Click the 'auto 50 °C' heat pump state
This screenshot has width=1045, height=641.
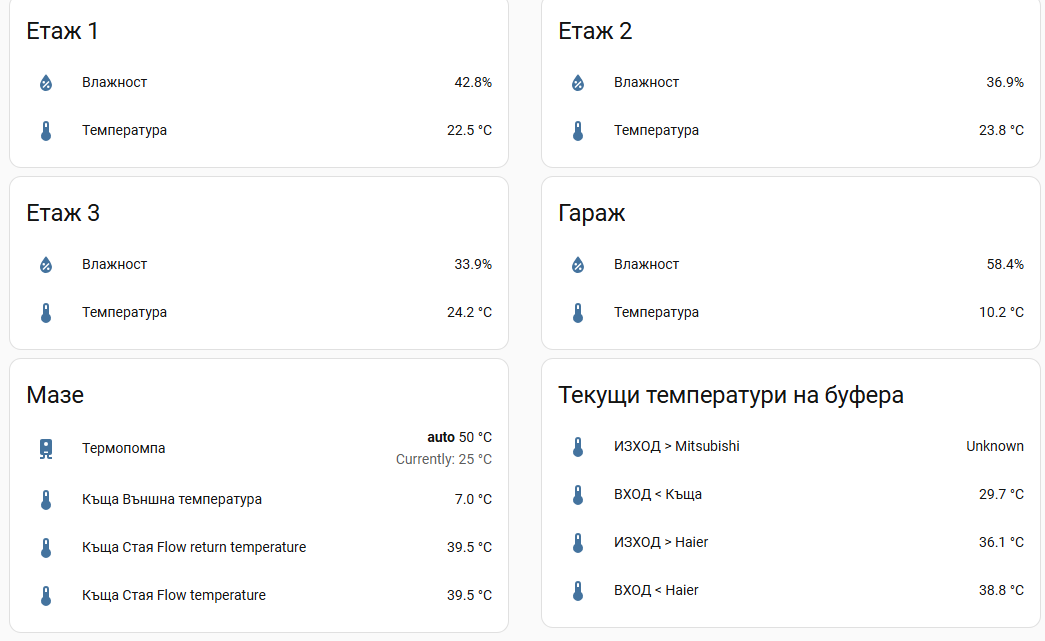pos(459,437)
